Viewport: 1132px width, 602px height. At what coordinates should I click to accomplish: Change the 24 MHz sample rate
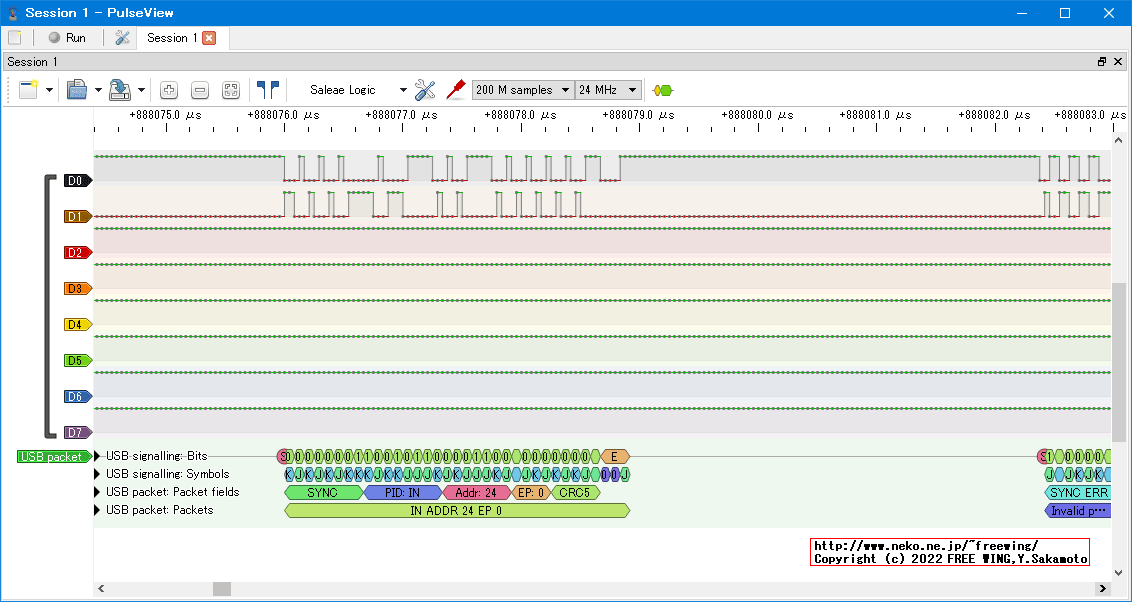[608, 90]
